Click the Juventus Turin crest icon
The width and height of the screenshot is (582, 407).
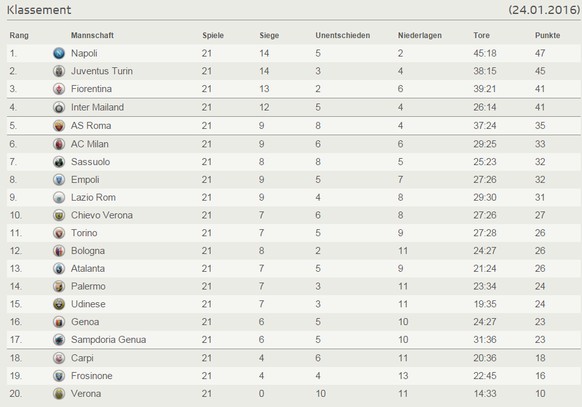coord(59,71)
